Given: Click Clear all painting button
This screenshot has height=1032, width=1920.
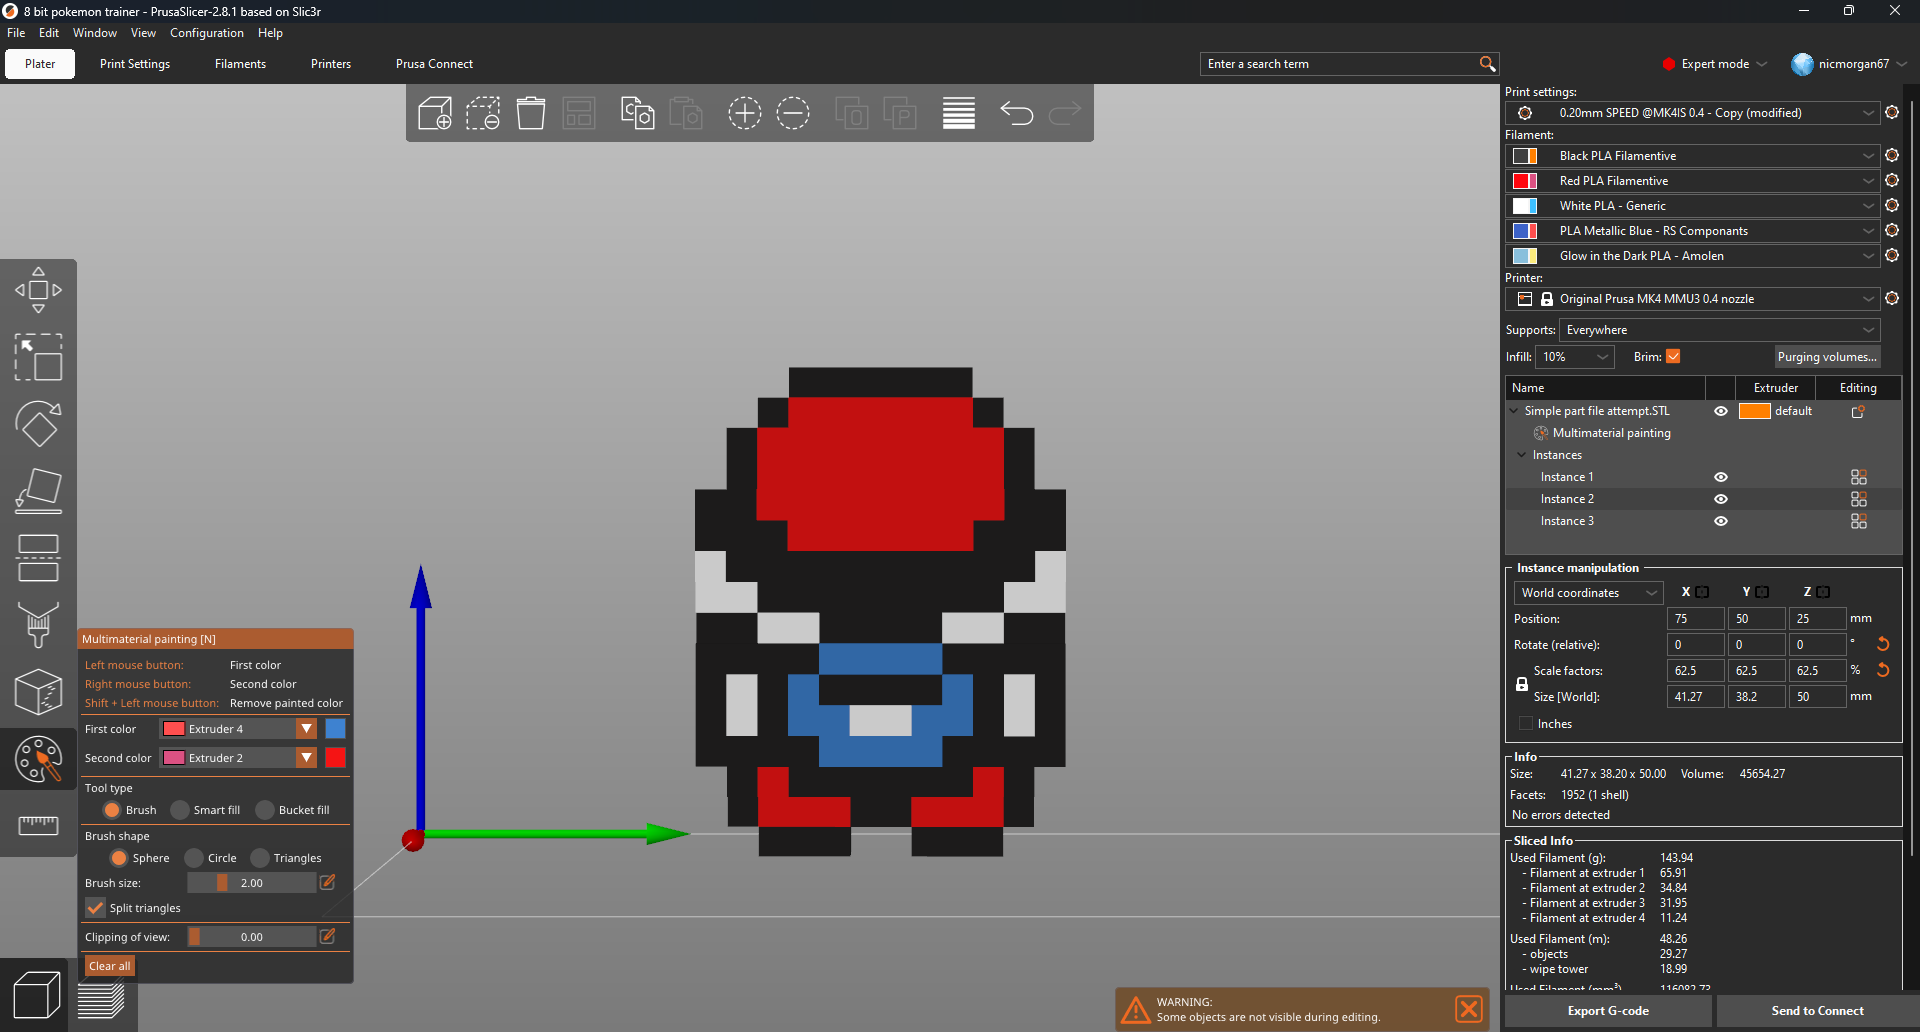Looking at the screenshot, I should 110,966.
